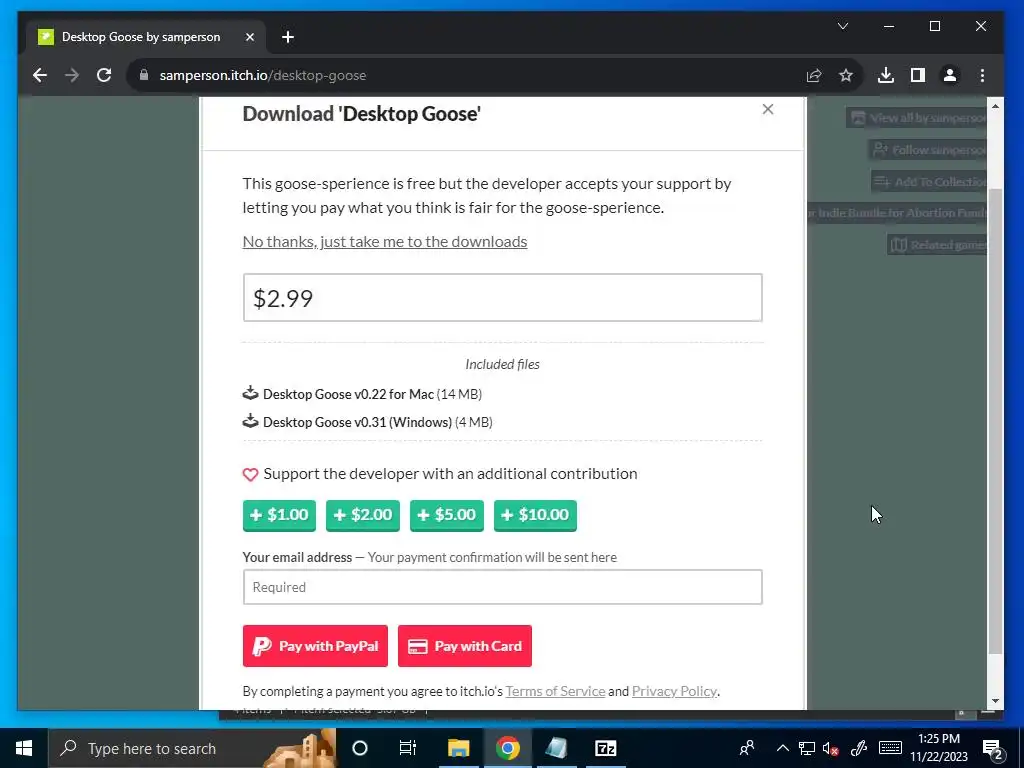Switch to Chrome in the taskbar

click(x=507, y=748)
